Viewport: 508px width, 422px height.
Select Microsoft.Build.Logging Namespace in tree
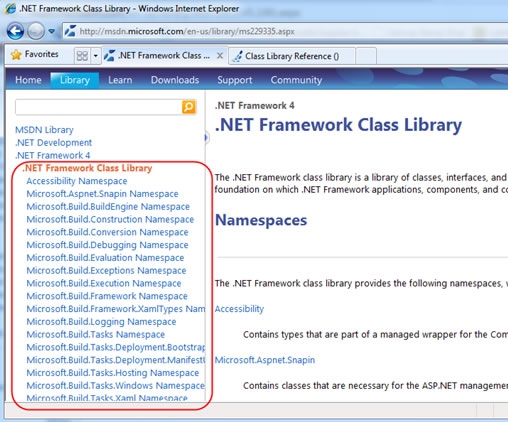(101, 322)
